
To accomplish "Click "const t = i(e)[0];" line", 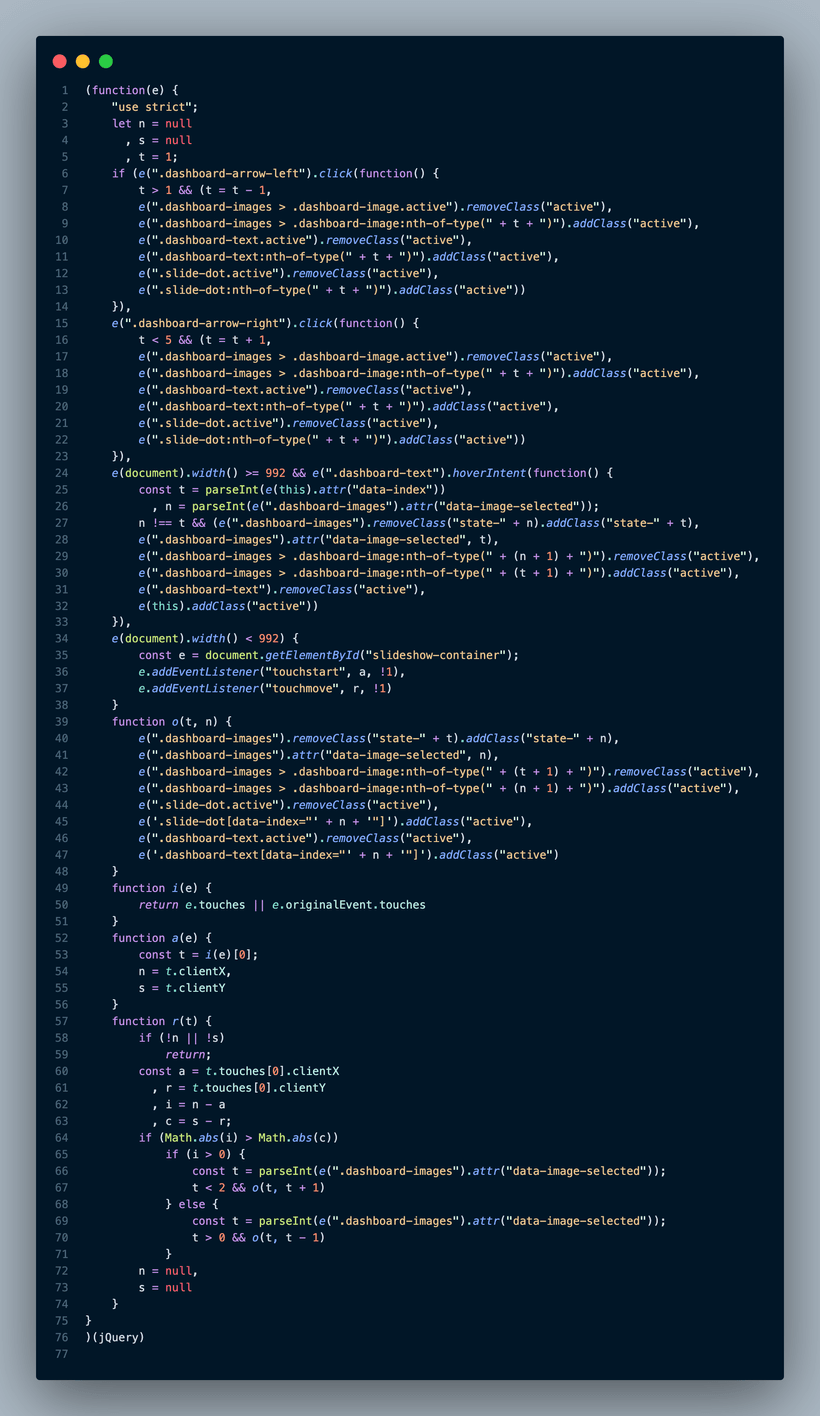I will point(198,955).
